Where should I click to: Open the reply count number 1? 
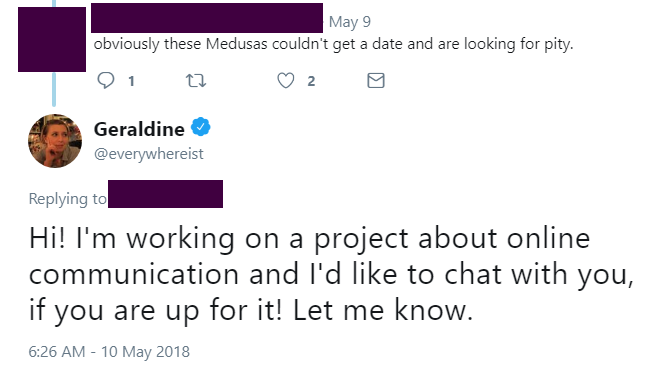point(131,81)
